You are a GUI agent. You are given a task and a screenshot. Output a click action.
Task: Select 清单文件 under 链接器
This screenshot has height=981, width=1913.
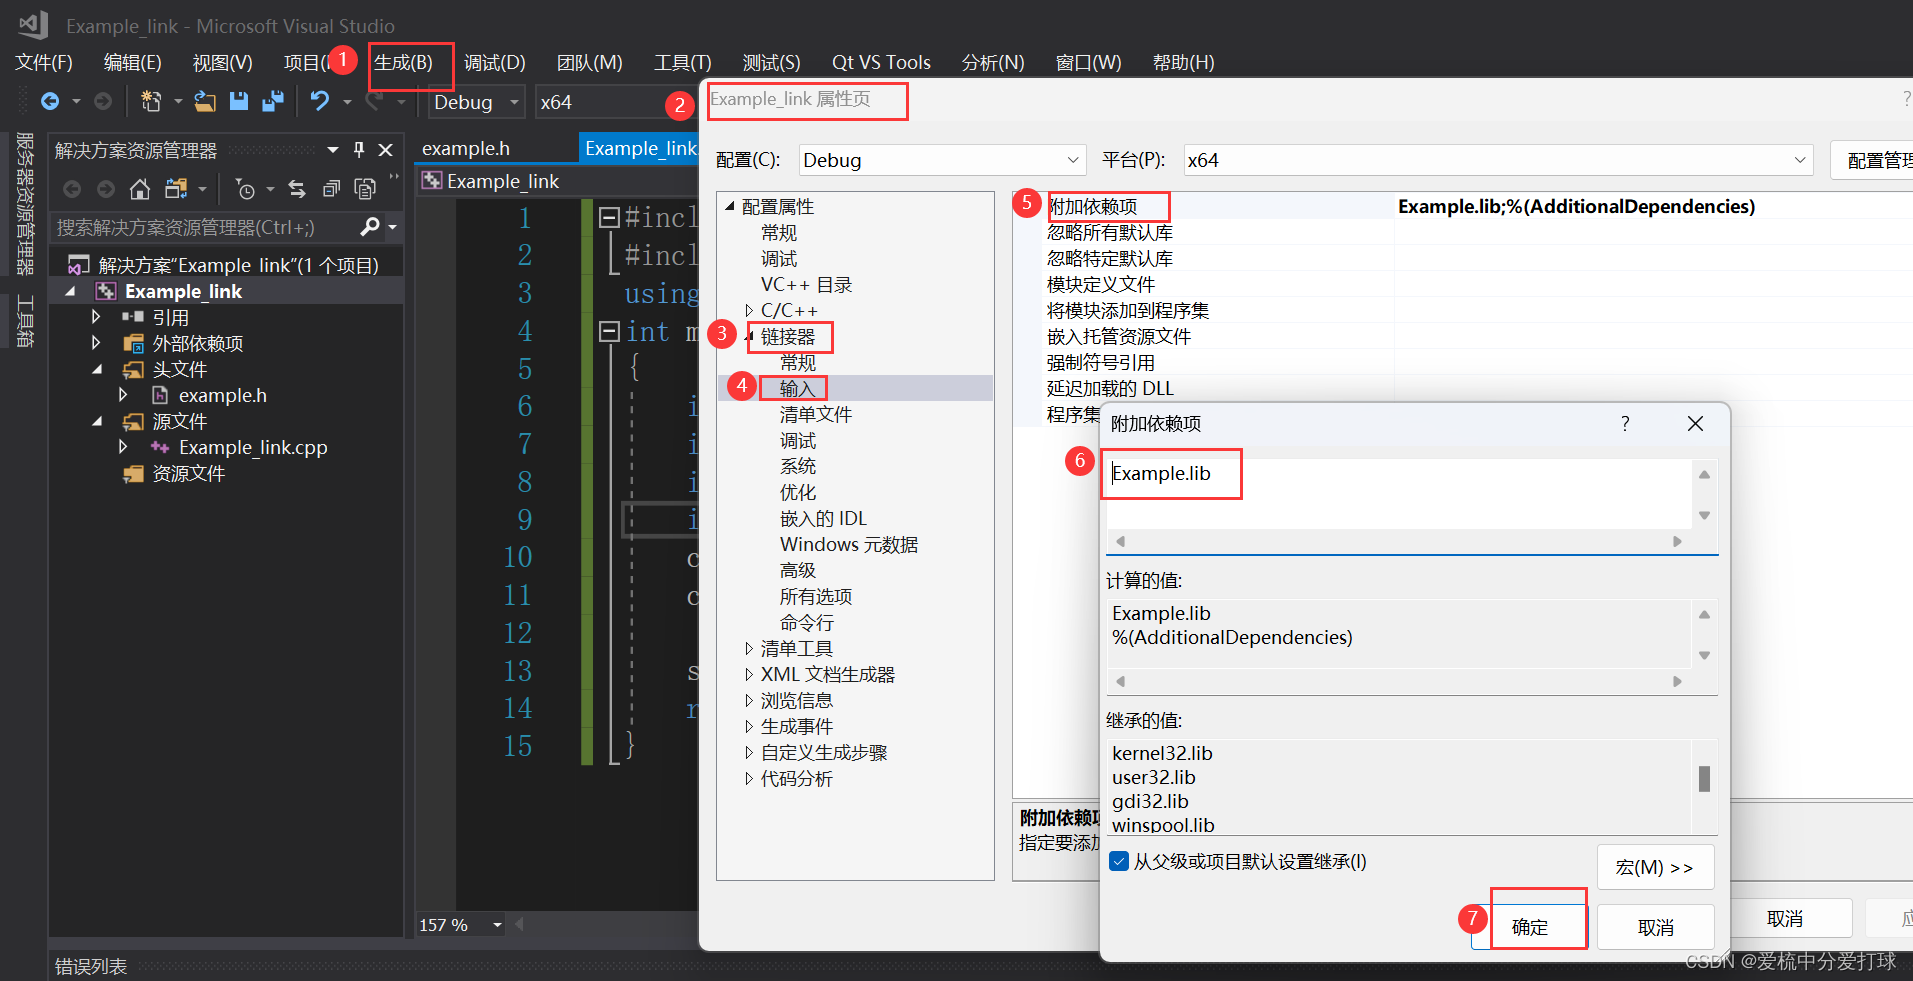tap(816, 415)
